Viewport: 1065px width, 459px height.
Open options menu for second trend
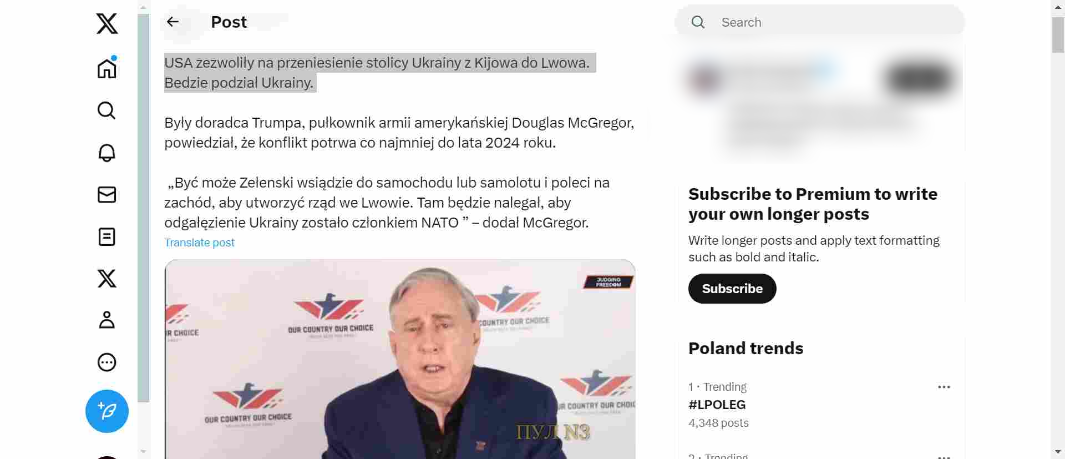pyautogui.click(x=943, y=456)
